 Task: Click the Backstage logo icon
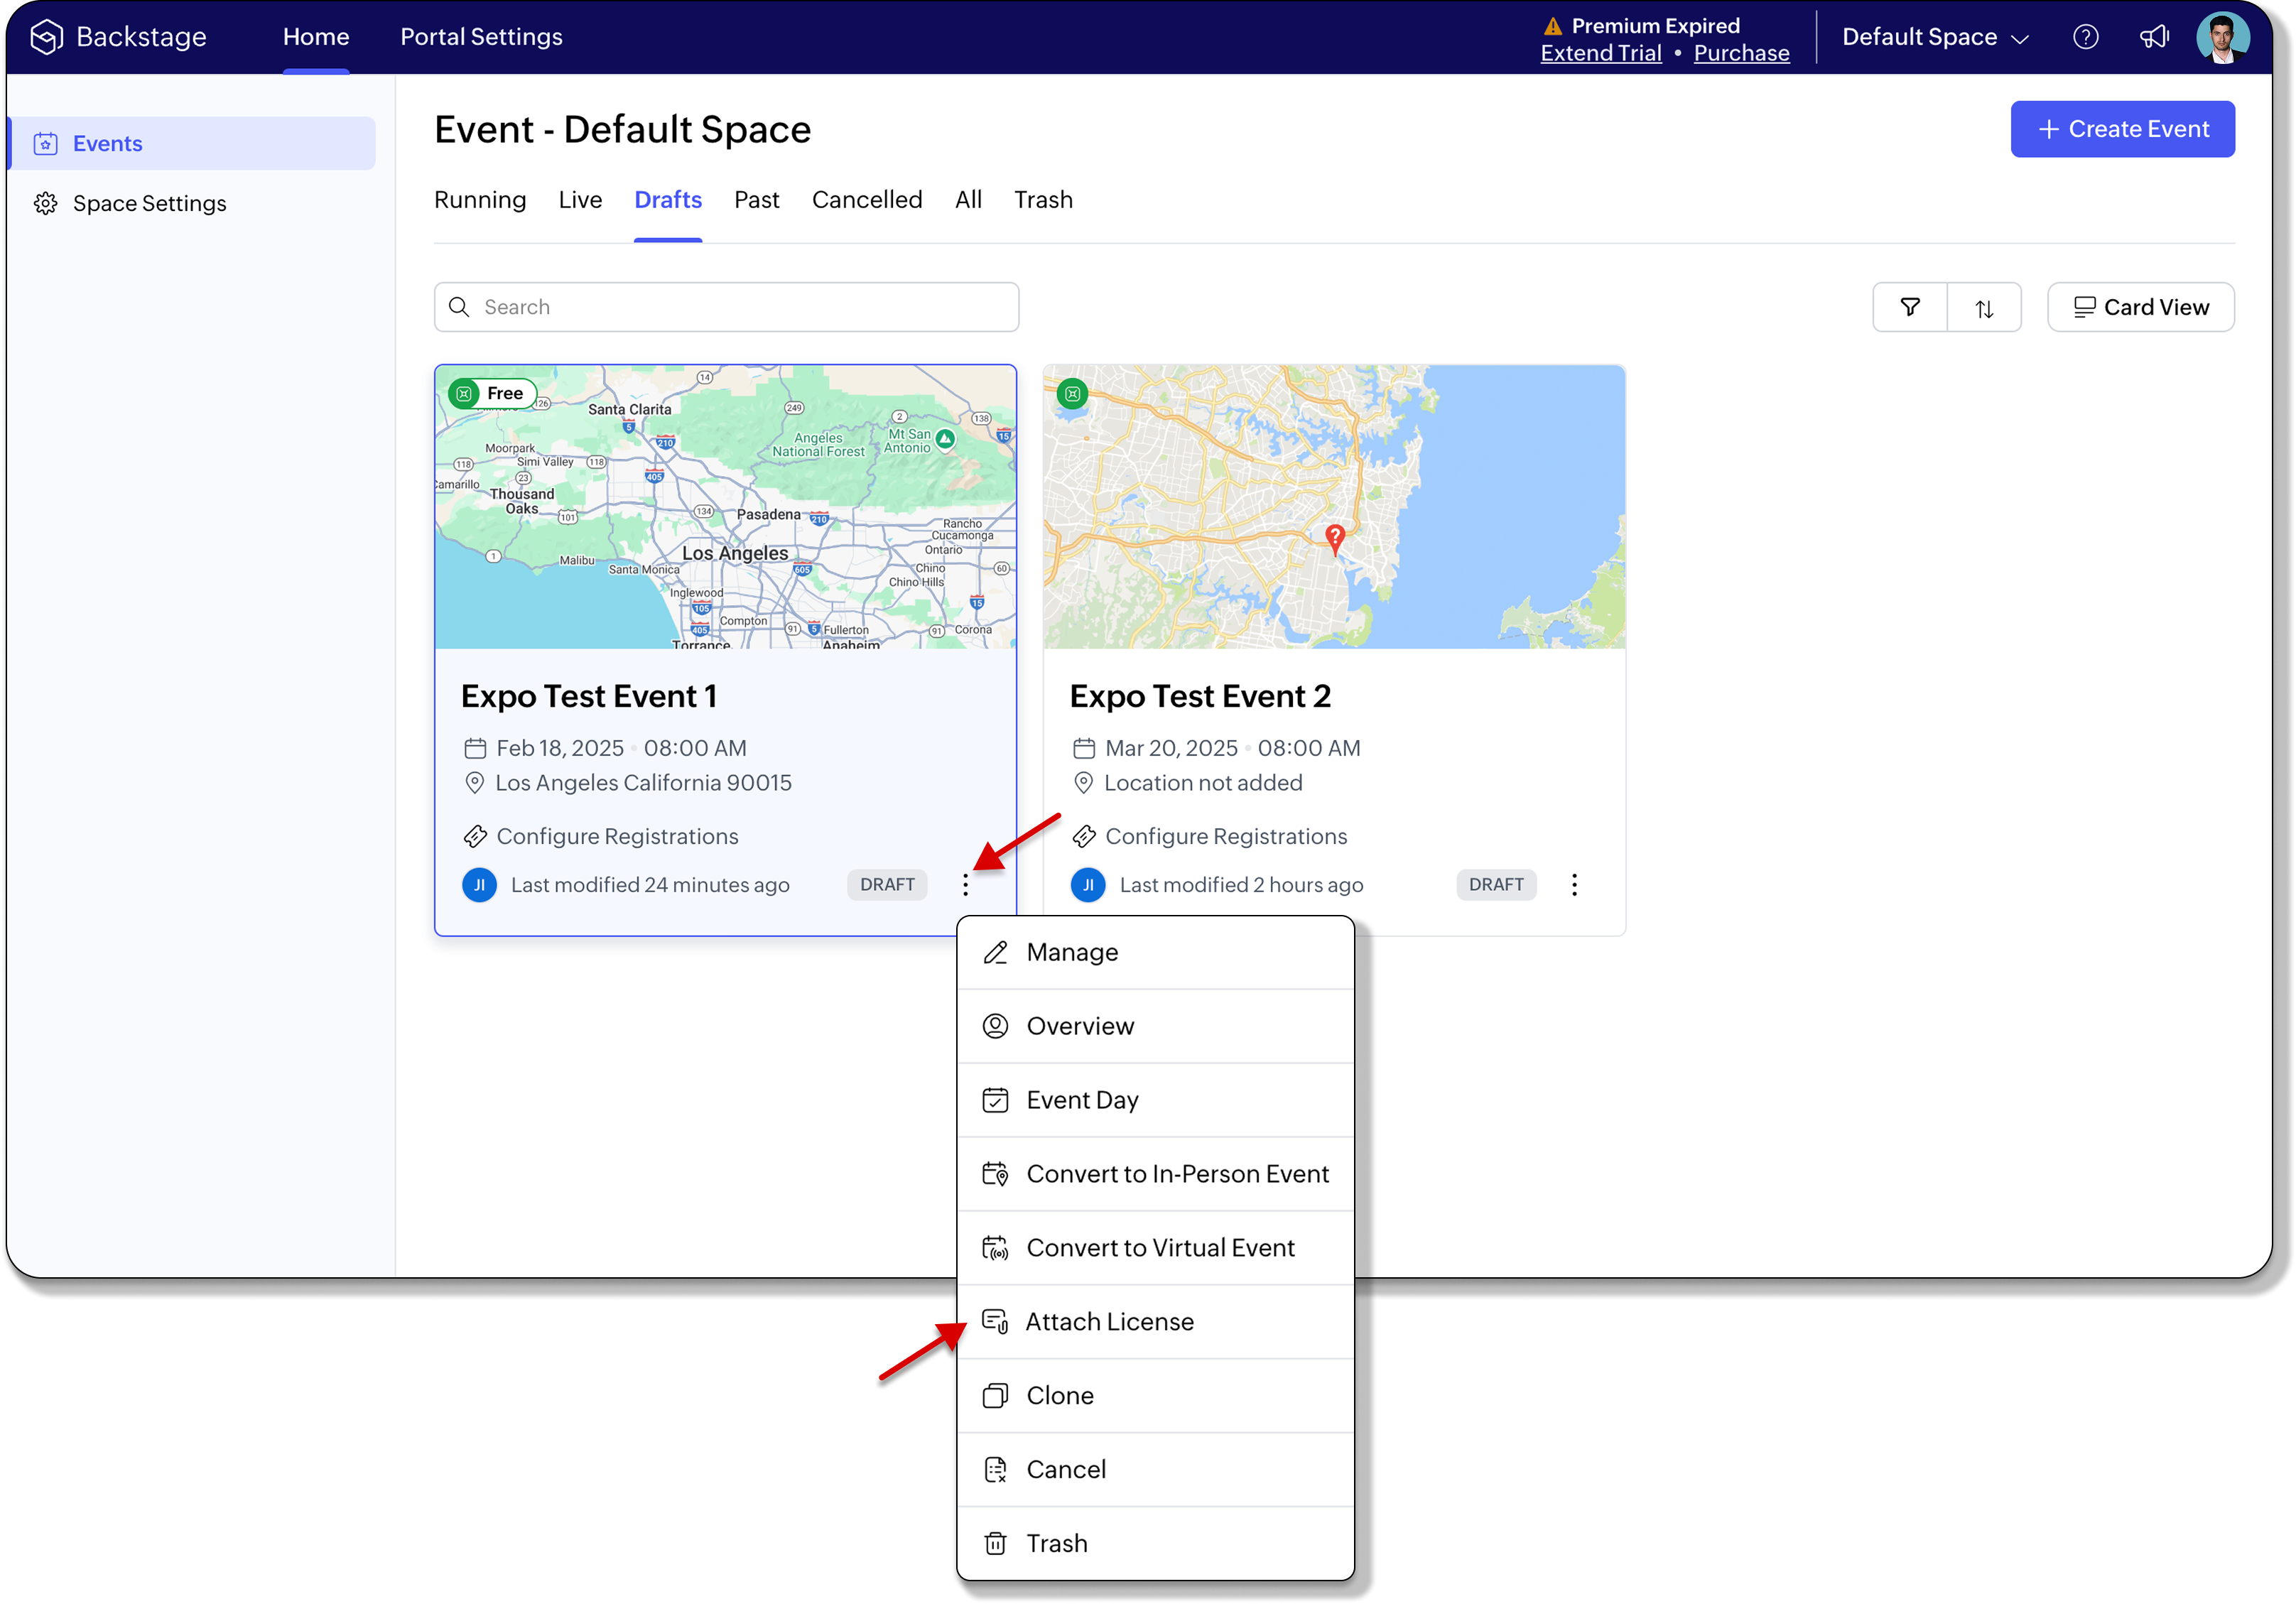coord(46,37)
